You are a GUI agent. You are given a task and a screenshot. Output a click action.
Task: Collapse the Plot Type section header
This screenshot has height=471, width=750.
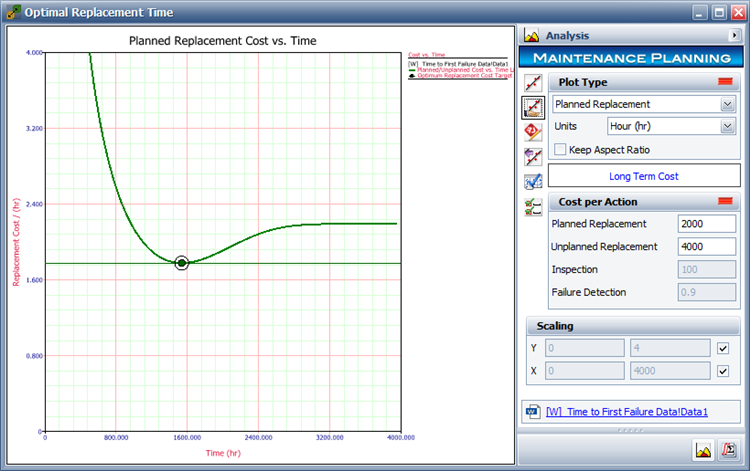pyautogui.click(x=727, y=82)
